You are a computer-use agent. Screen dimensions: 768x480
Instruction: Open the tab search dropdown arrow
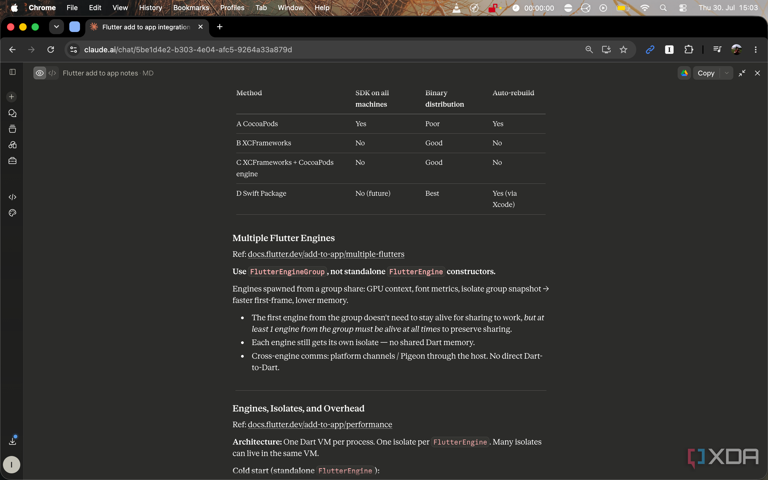click(x=56, y=27)
